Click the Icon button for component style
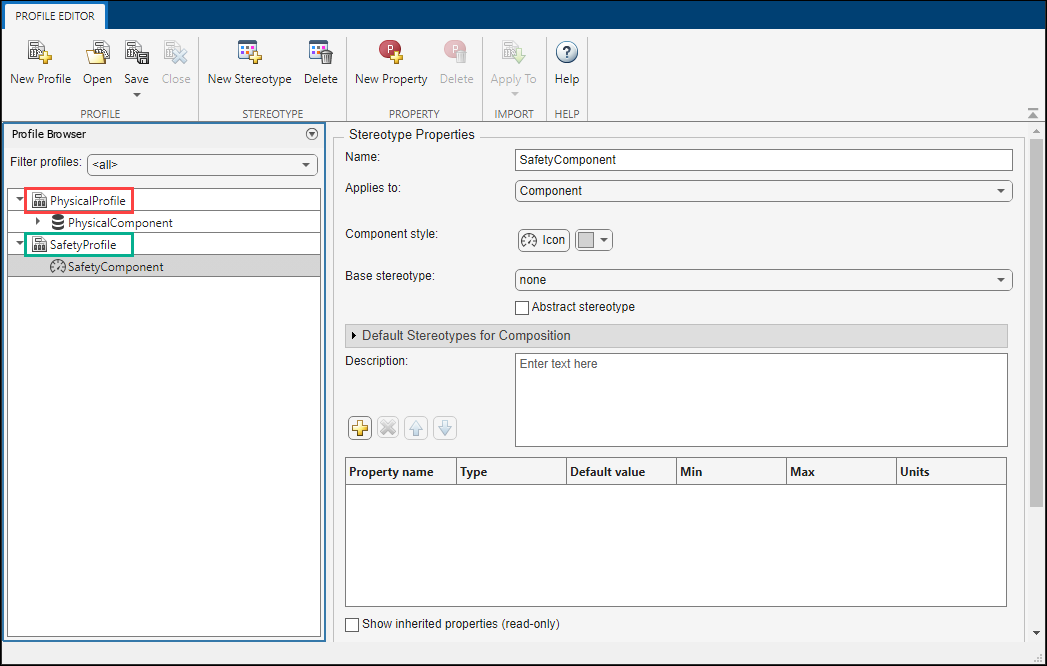The image size is (1047, 666). coord(543,240)
